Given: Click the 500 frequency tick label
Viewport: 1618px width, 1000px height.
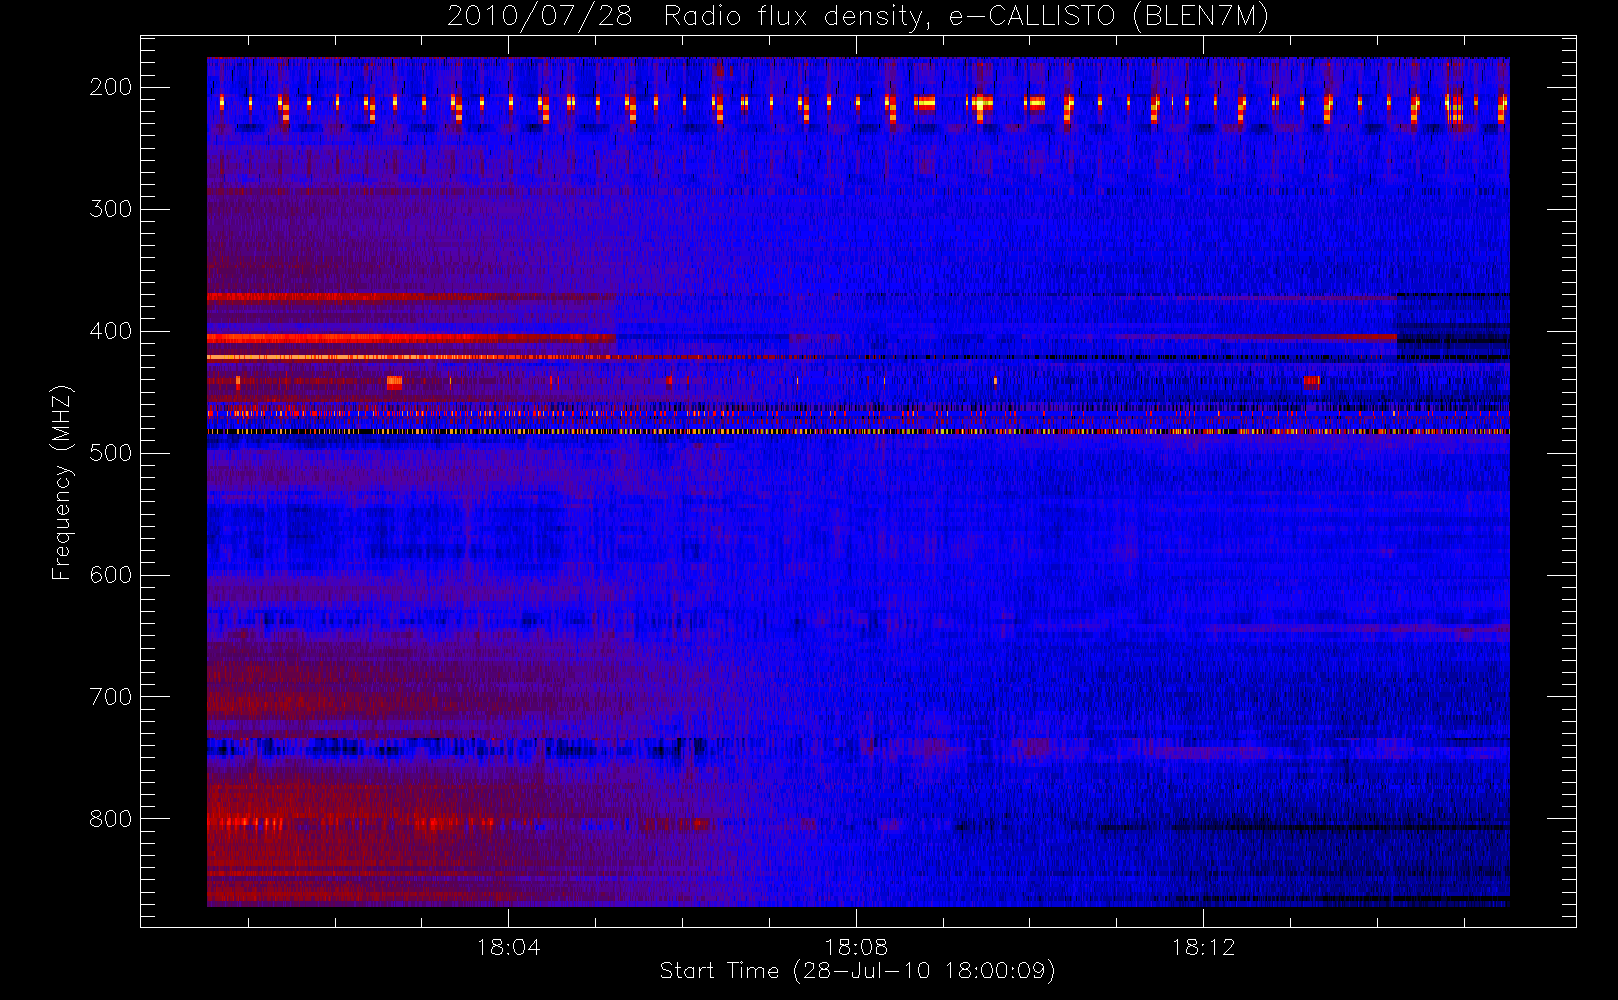Looking at the screenshot, I should 111,453.
